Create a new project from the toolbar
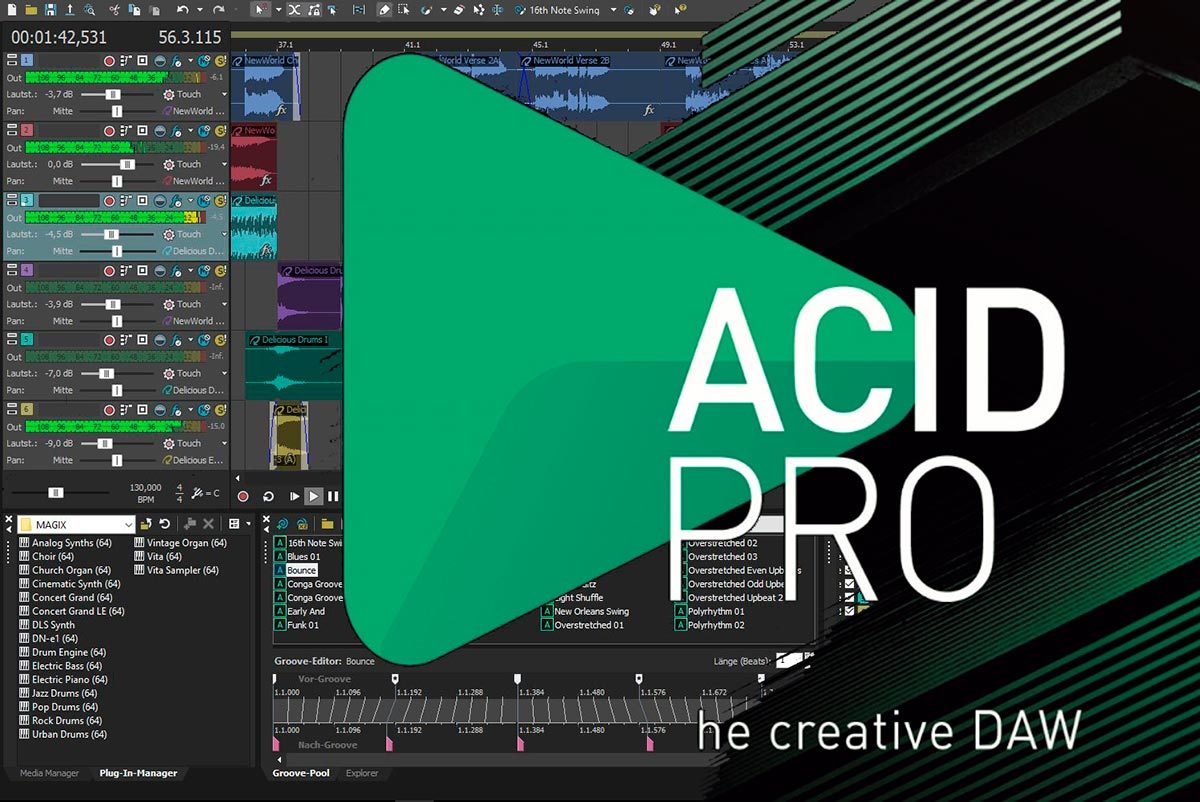This screenshot has height=802, width=1200. point(12,10)
